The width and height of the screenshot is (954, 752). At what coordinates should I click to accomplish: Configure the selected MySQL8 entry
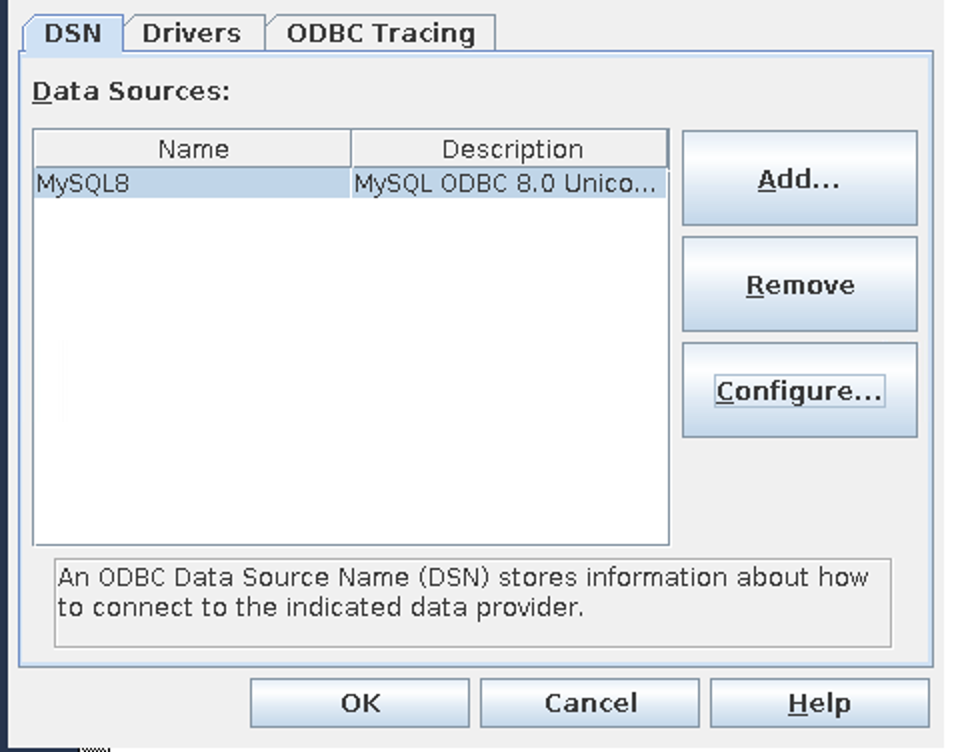799,390
